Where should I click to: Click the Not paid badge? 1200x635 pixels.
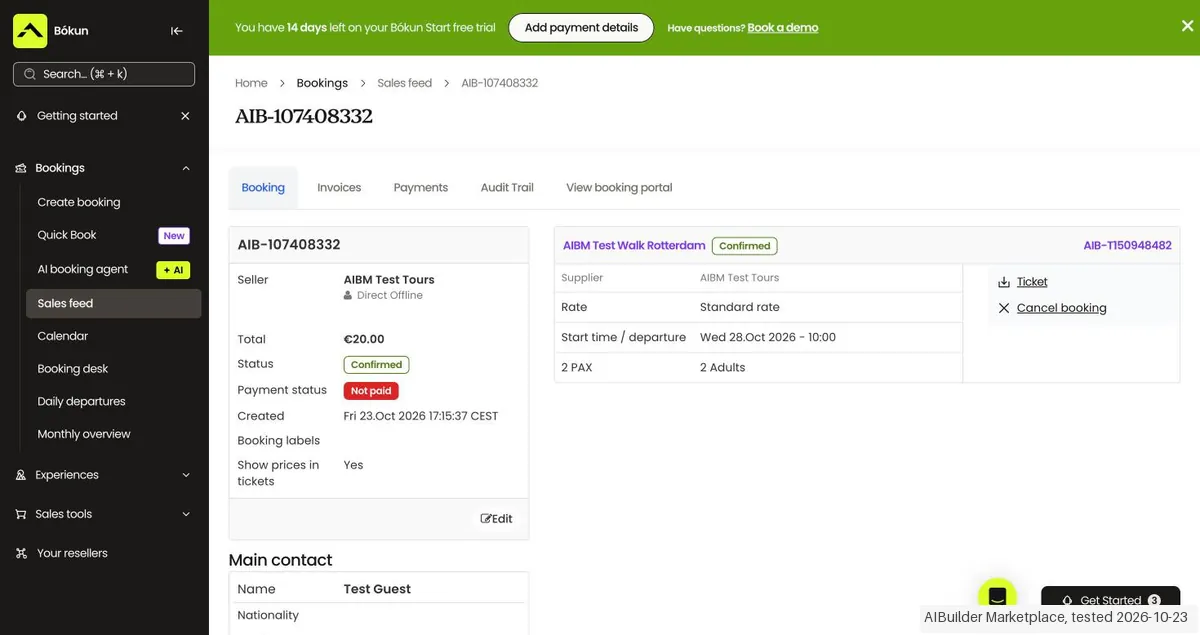(x=371, y=391)
